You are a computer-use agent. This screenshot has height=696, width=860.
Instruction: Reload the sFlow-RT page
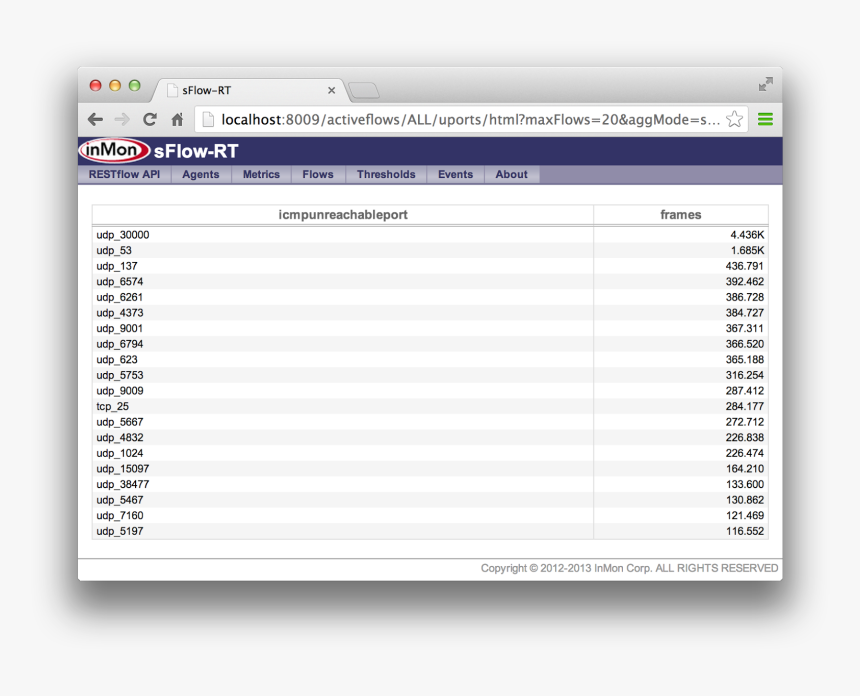[x=149, y=119]
